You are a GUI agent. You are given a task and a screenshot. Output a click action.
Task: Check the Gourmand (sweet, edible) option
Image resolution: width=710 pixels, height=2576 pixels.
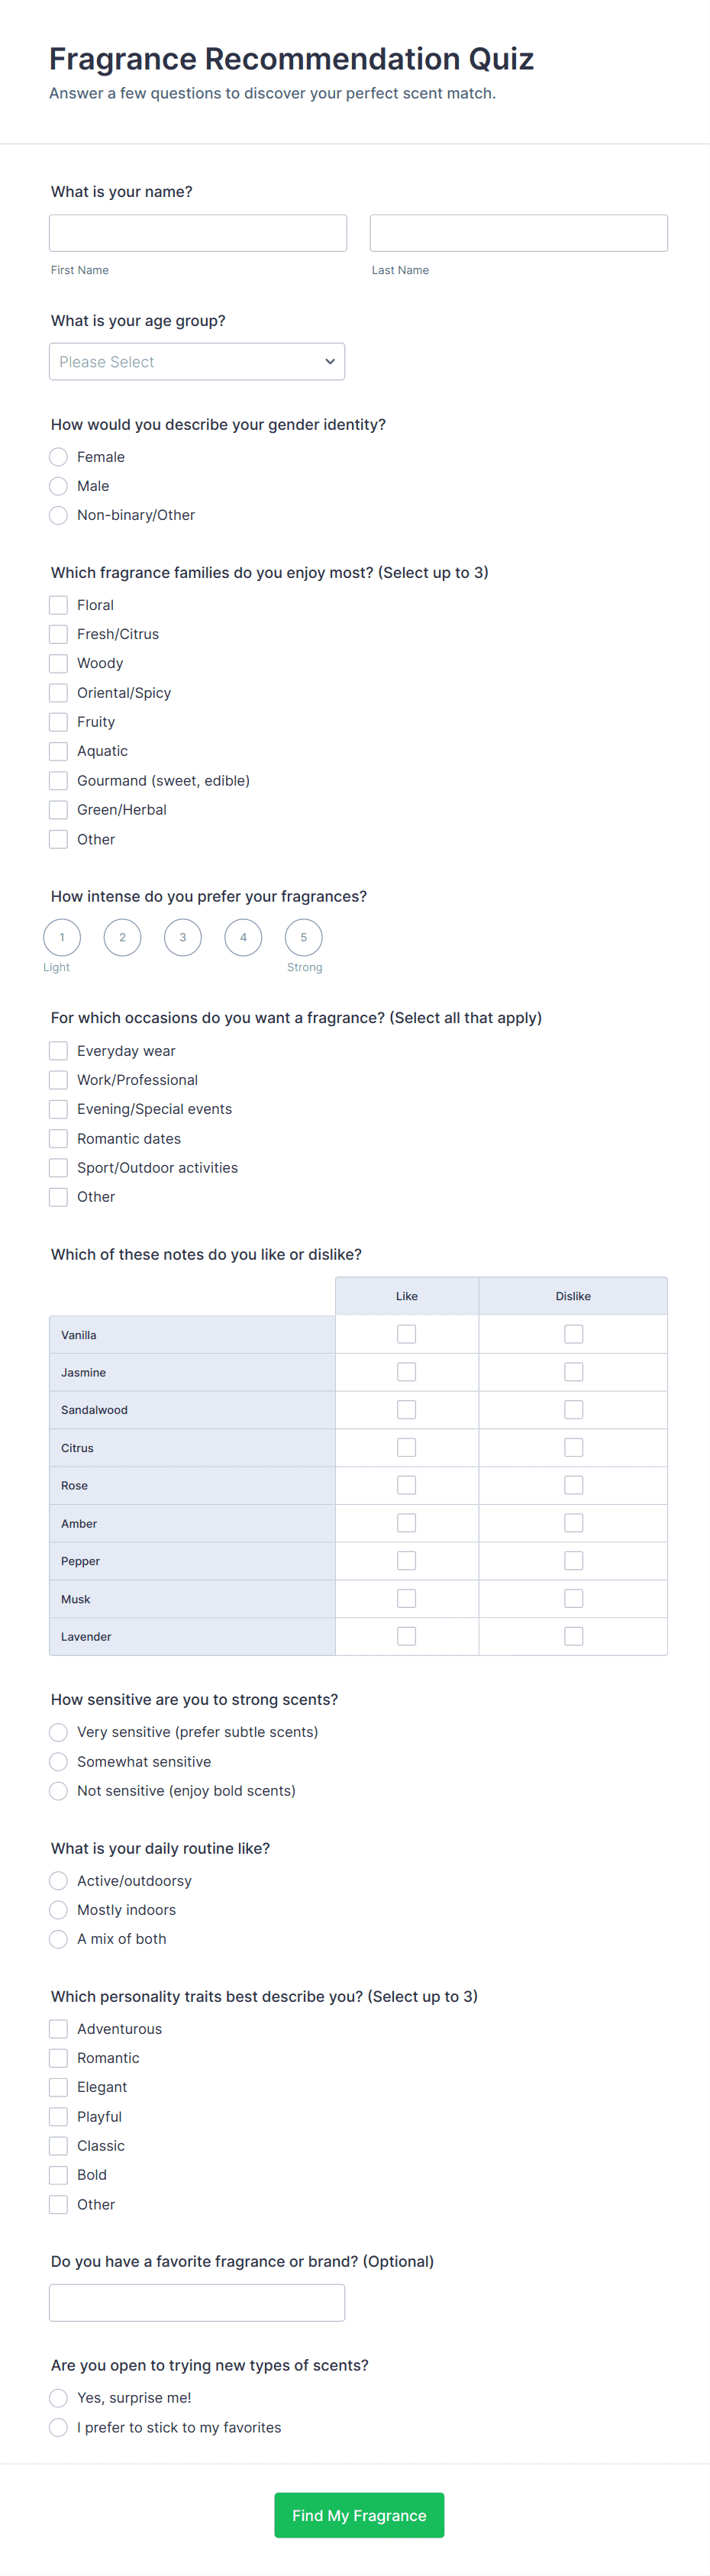59,780
